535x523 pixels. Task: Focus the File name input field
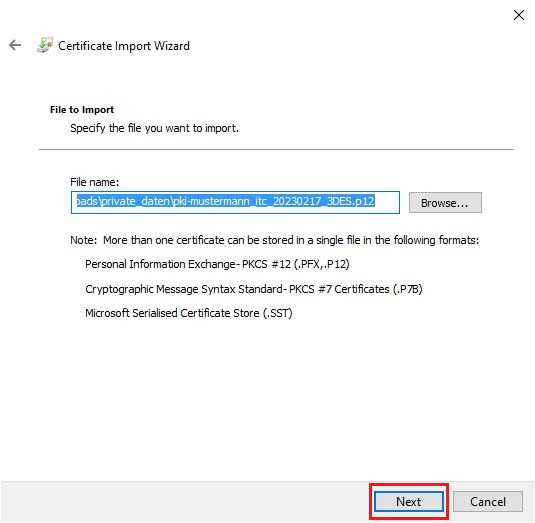[x=235, y=202]
